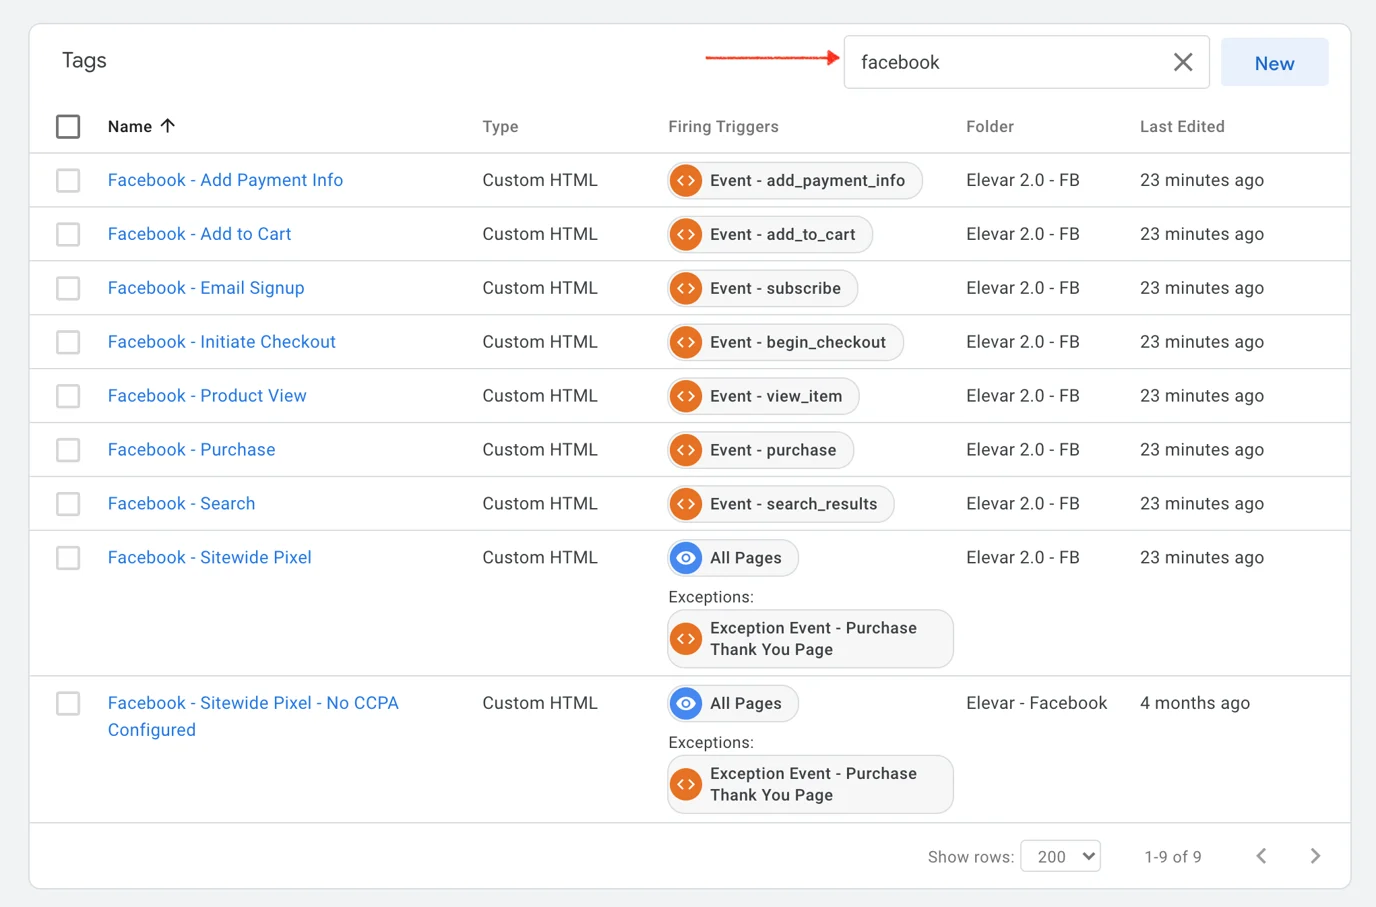The image size is (1376, 907).
Task: Open All Pages trigger in Sitewide Pixel row
Action: [x=733, y=558]
